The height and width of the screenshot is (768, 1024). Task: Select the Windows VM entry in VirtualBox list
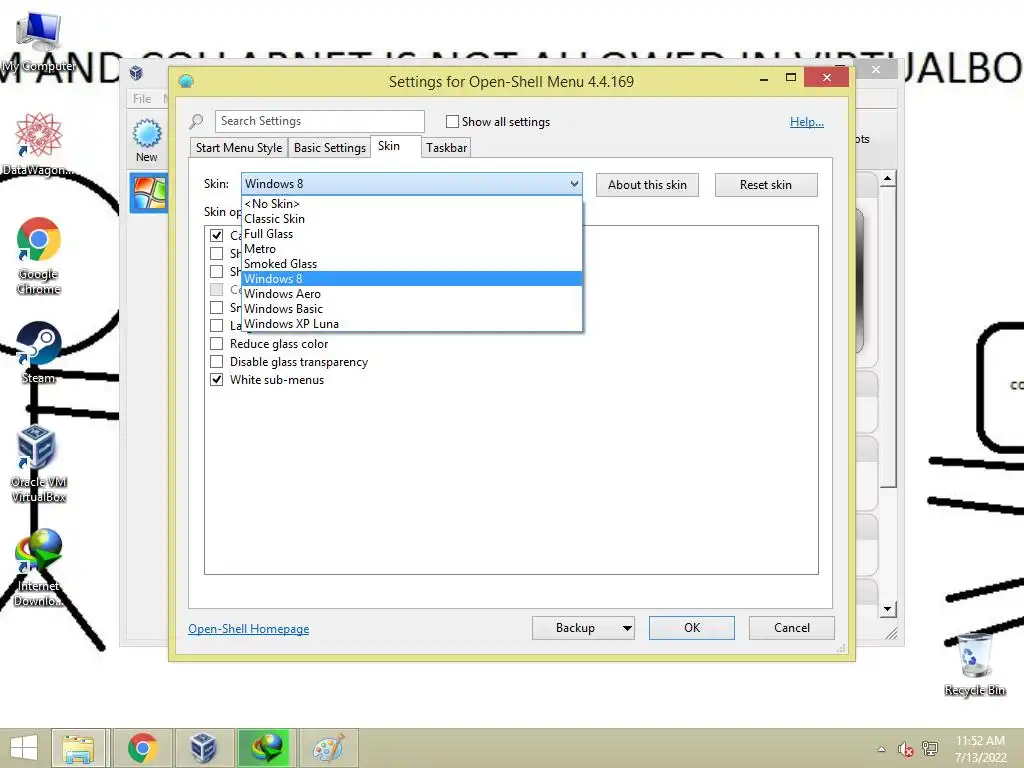149,193
